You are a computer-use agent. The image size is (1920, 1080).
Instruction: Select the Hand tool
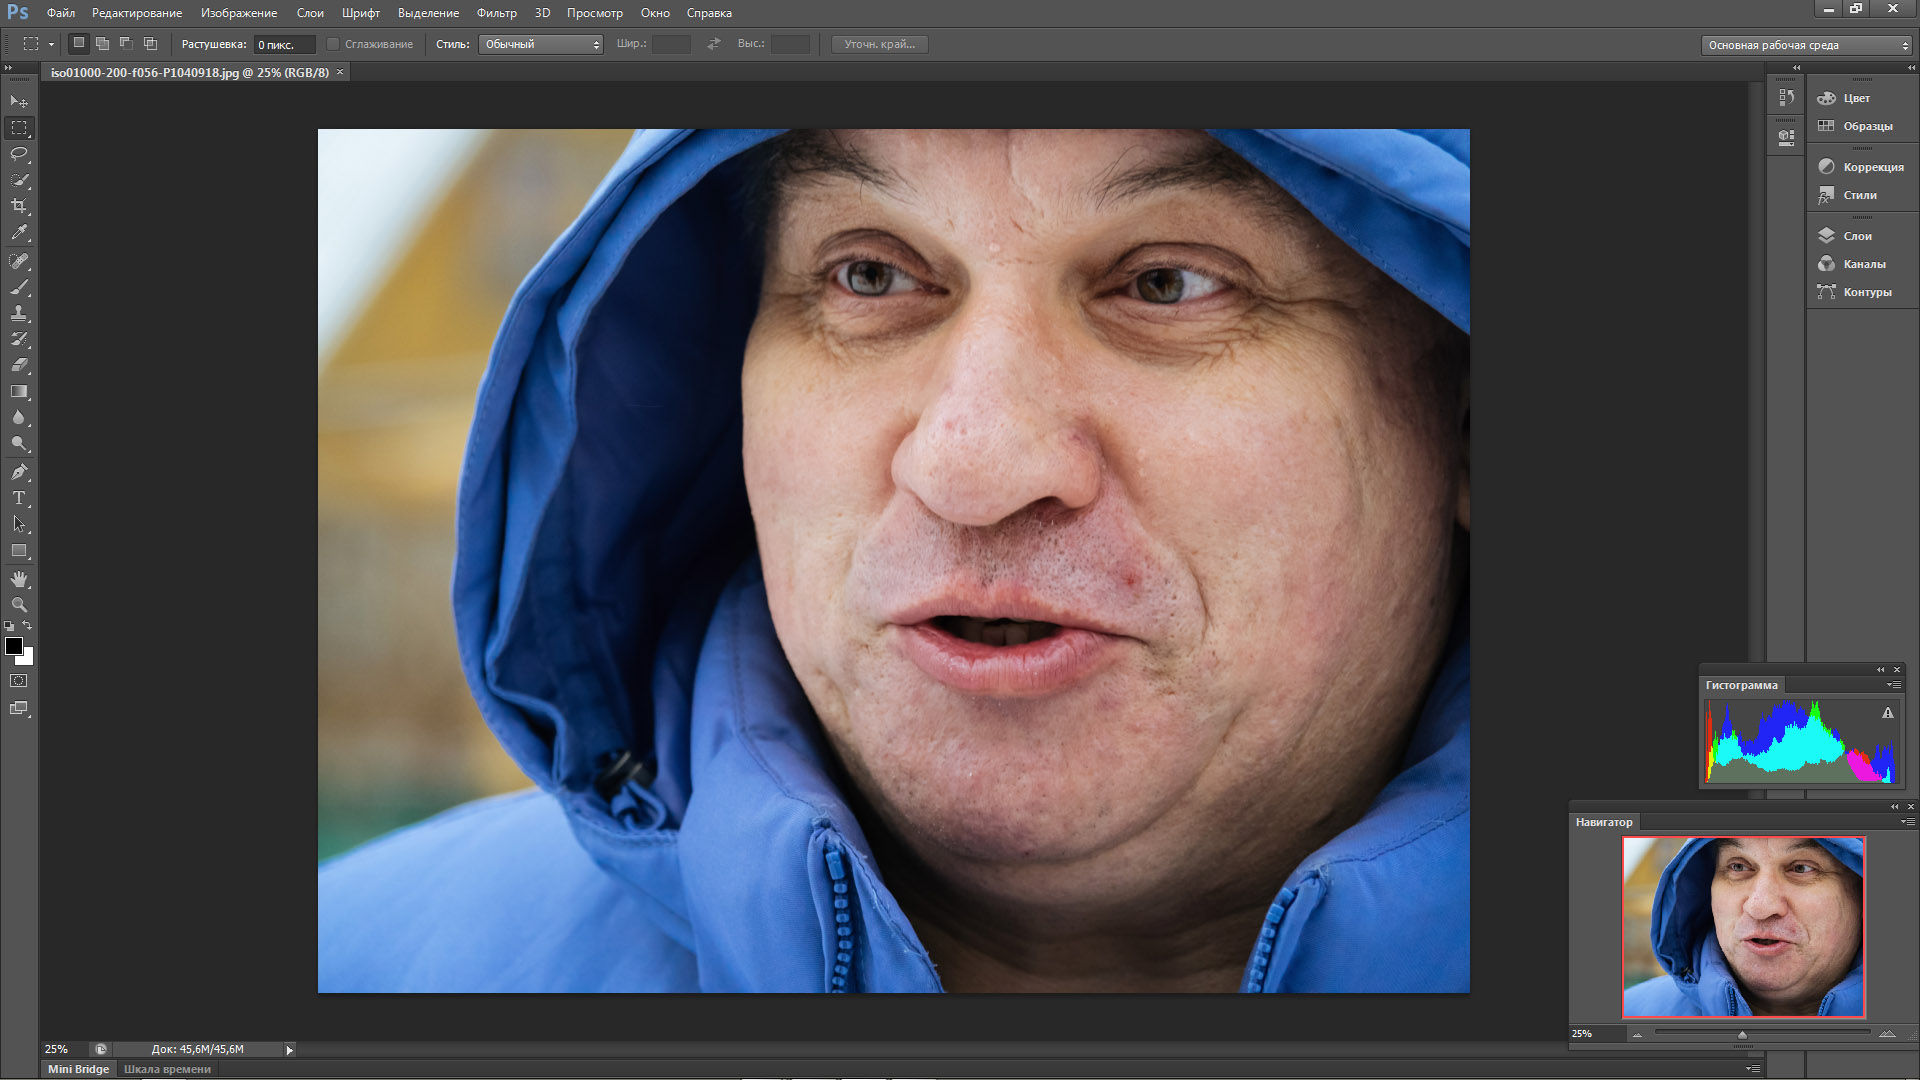(19, 579)
